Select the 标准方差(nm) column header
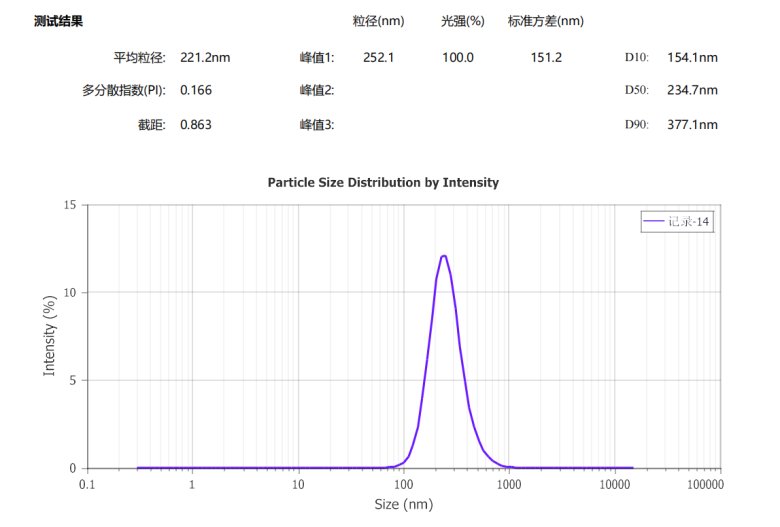Screen dimensions: 780x527 click(x=546, y=21)
